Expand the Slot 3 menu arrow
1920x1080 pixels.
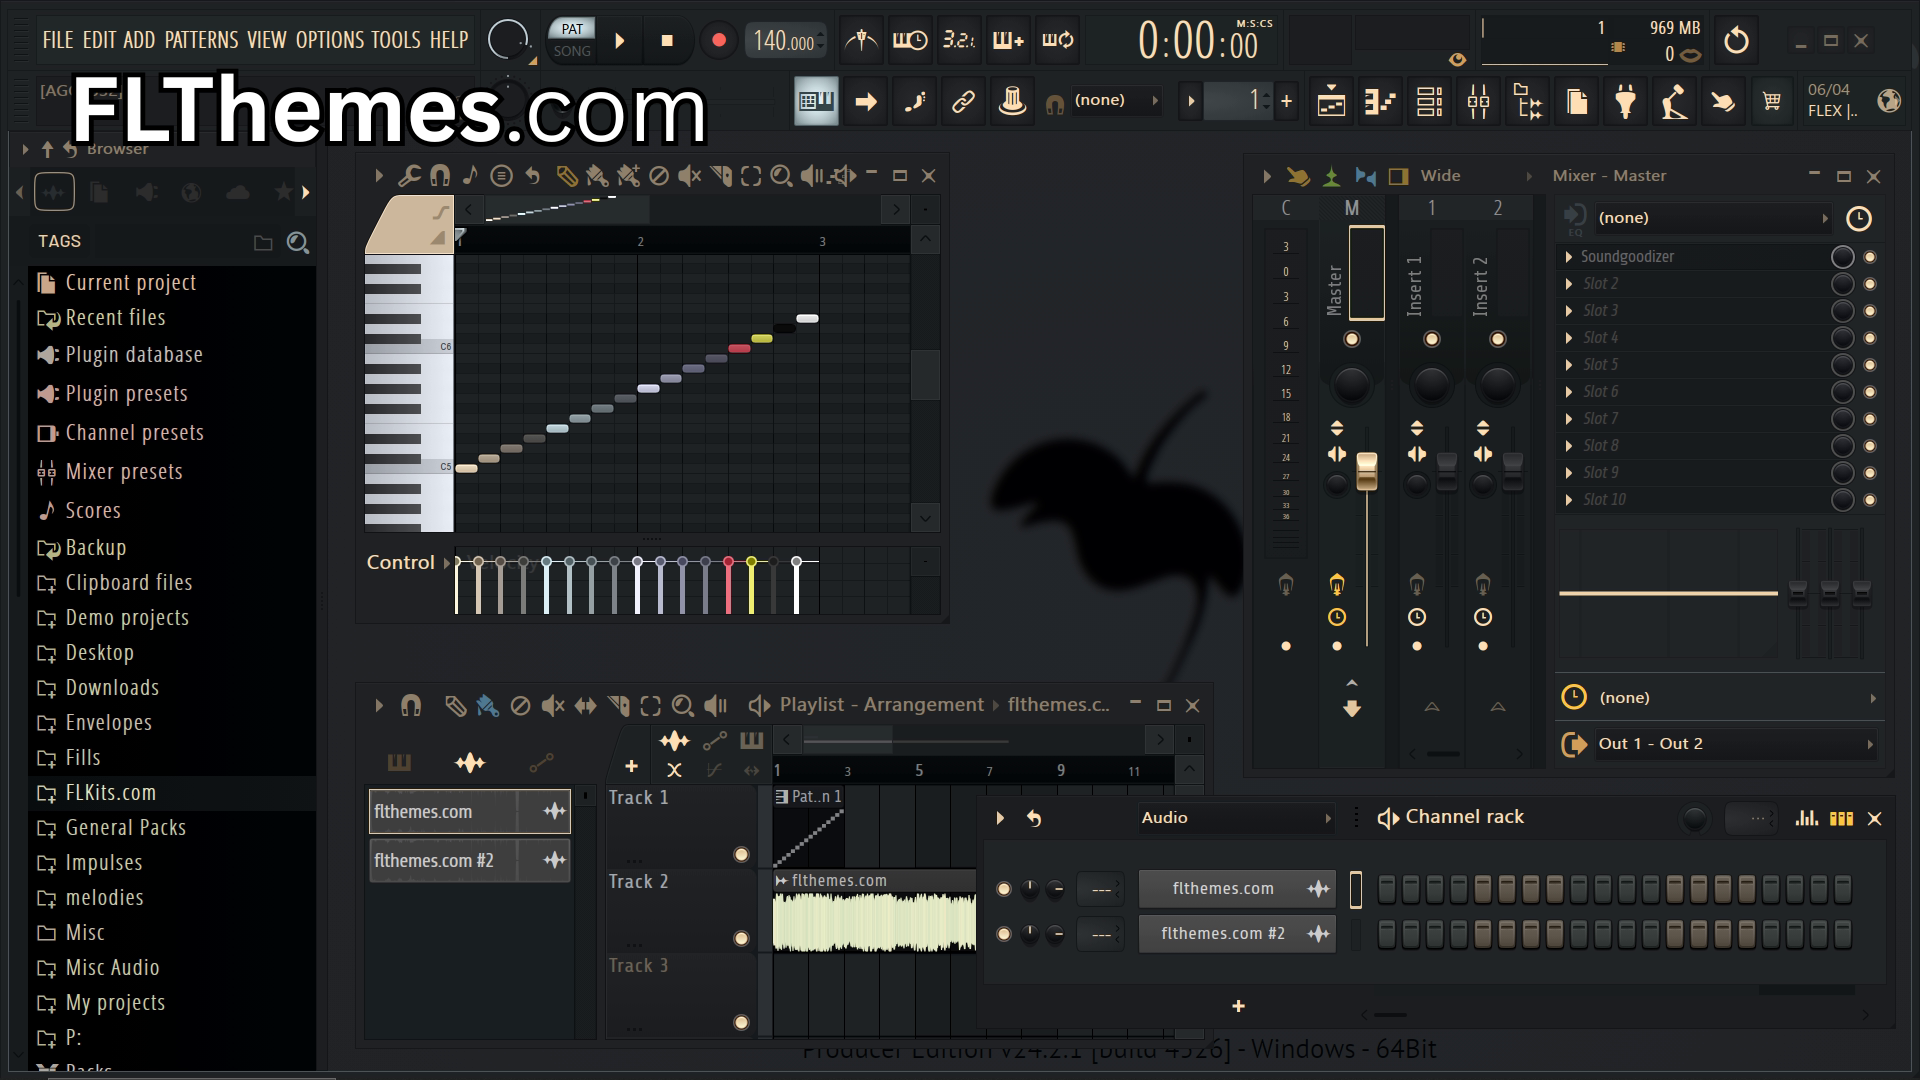[x=1569, y=311]
